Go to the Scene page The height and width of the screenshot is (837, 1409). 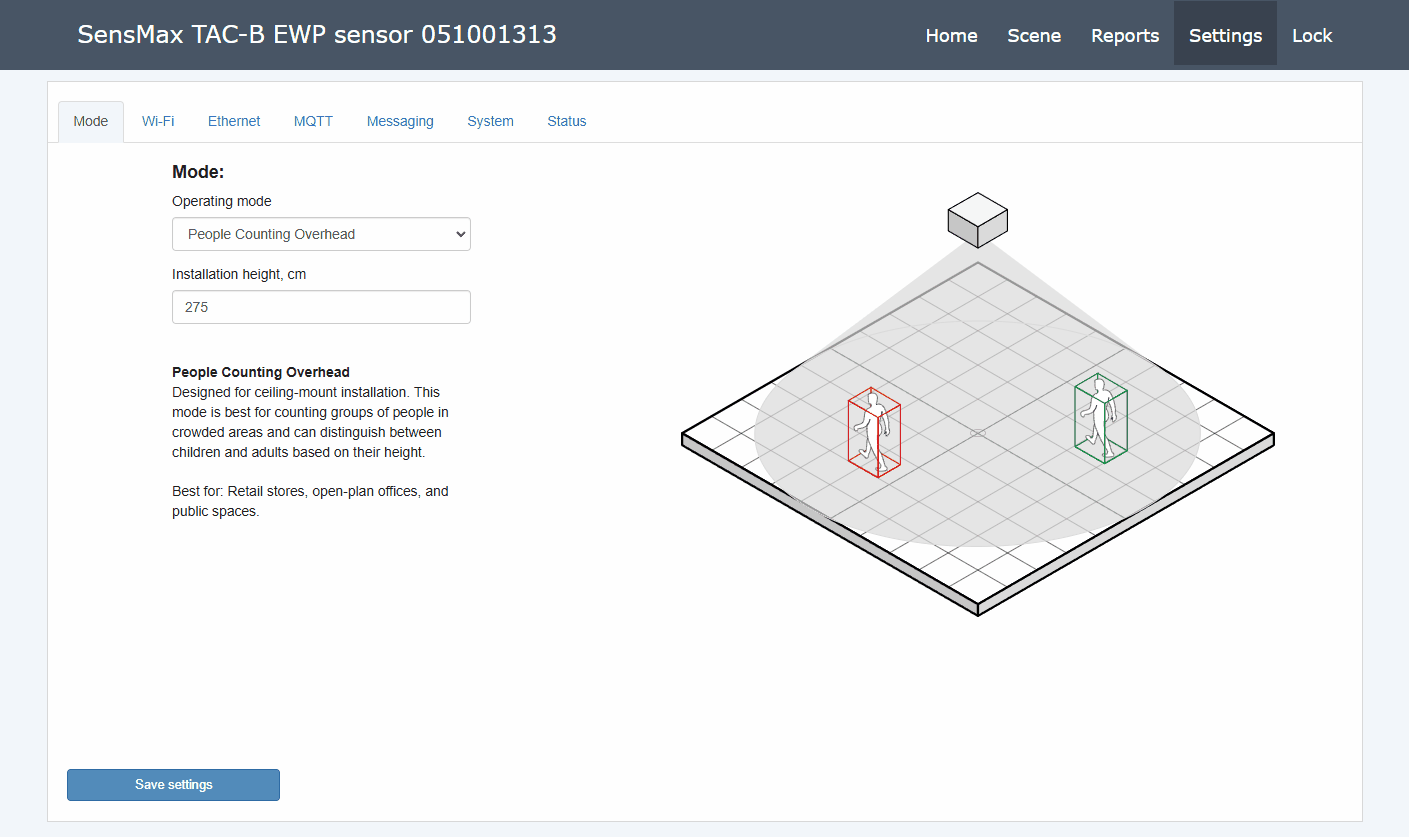tap(1034, 35)
